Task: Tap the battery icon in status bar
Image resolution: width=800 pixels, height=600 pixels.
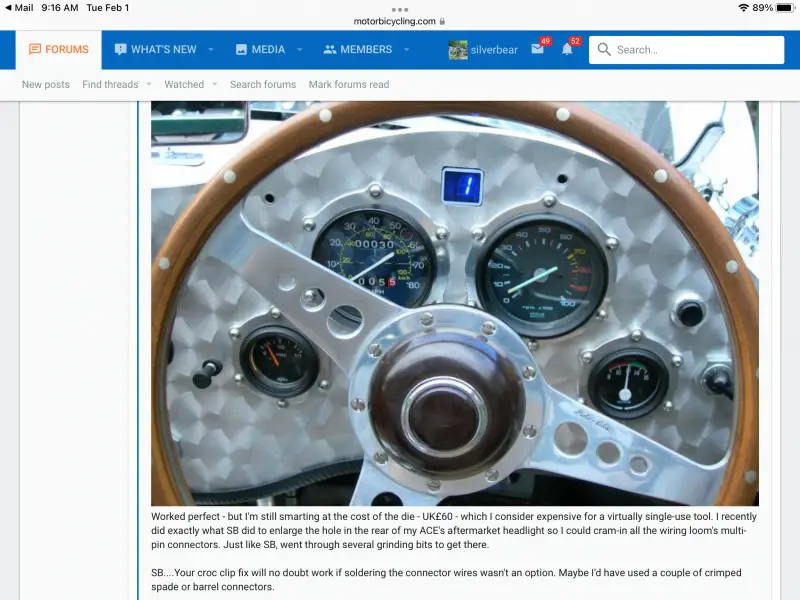Action: click(786, 8)
